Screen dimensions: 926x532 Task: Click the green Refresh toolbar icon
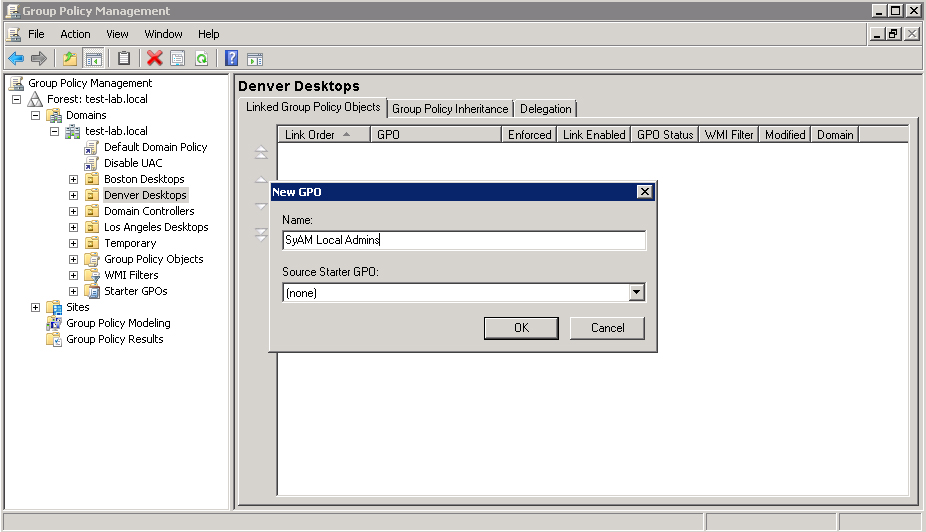tap(201, 59)
